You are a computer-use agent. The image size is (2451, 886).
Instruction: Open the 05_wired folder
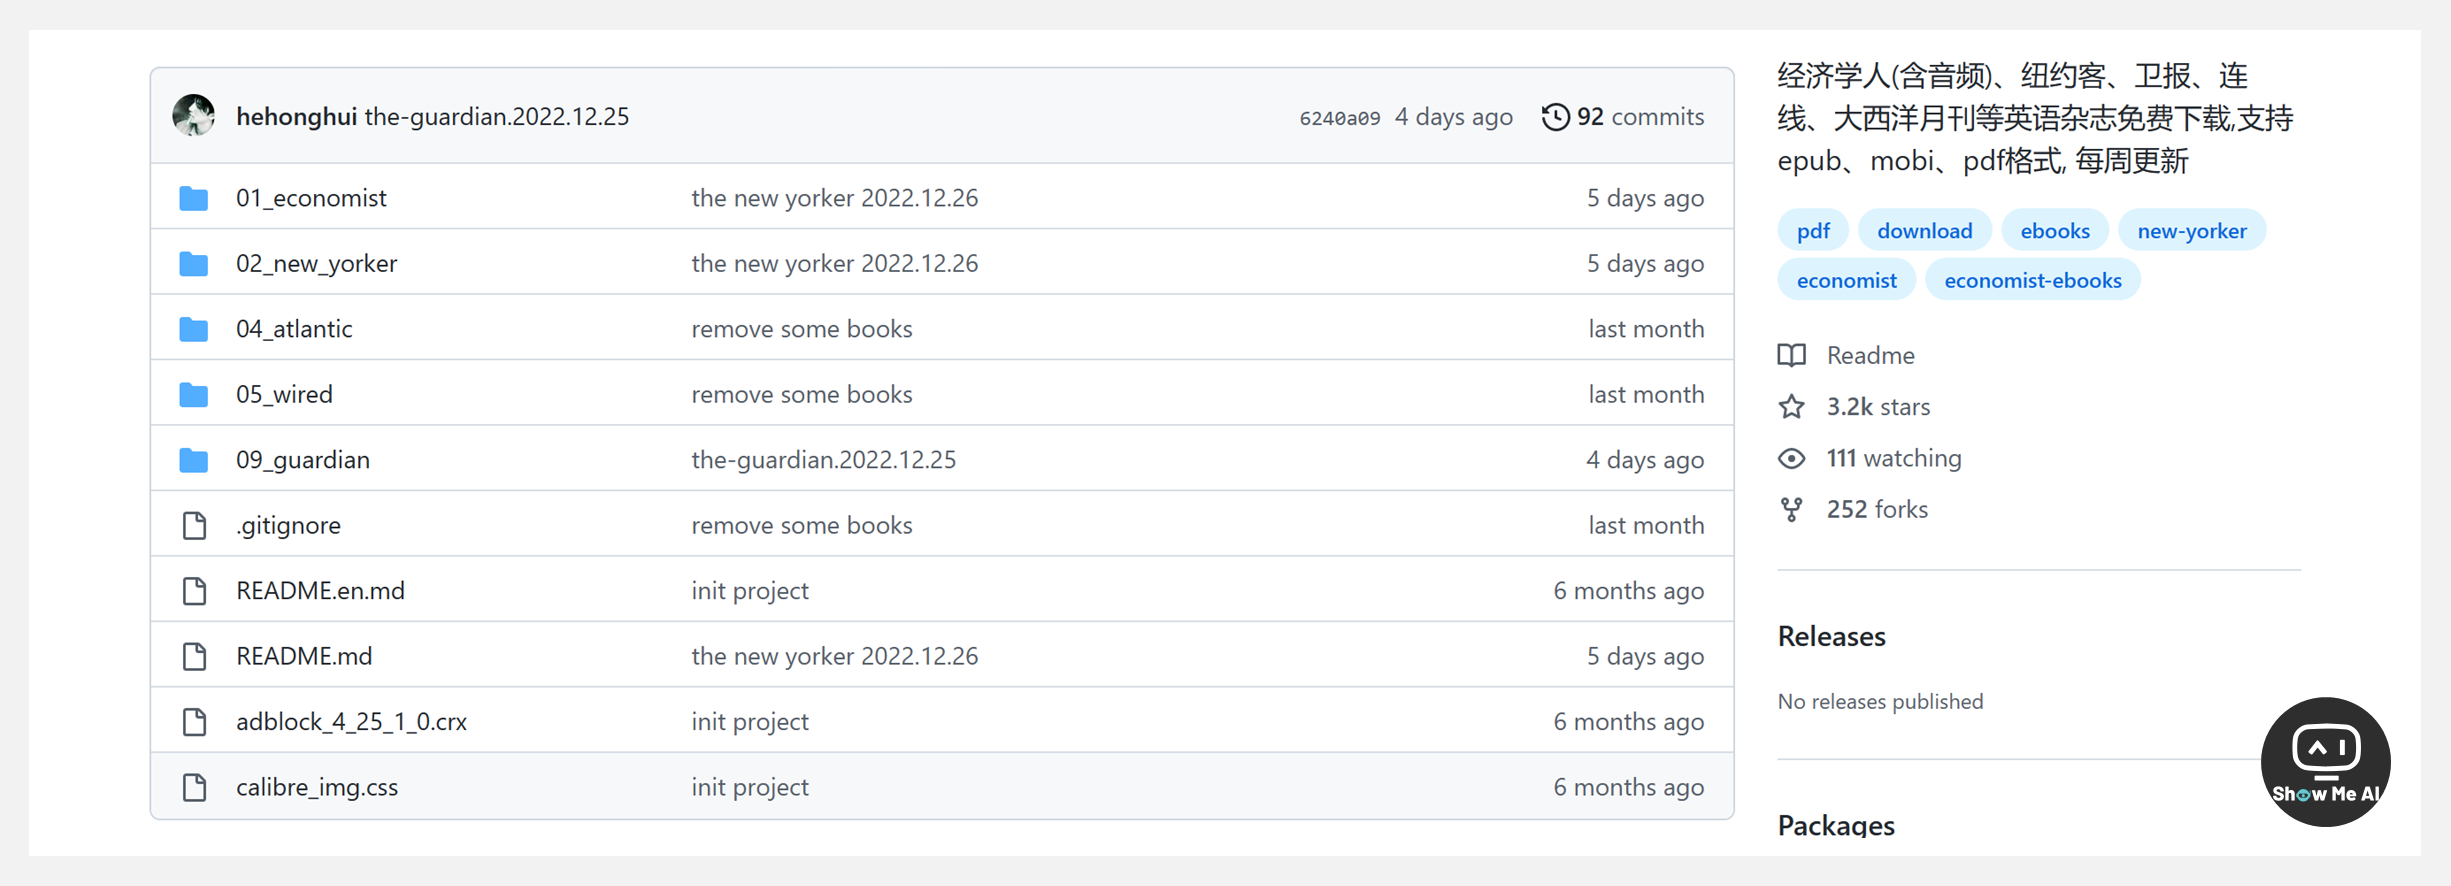click(x=284, y=394)
